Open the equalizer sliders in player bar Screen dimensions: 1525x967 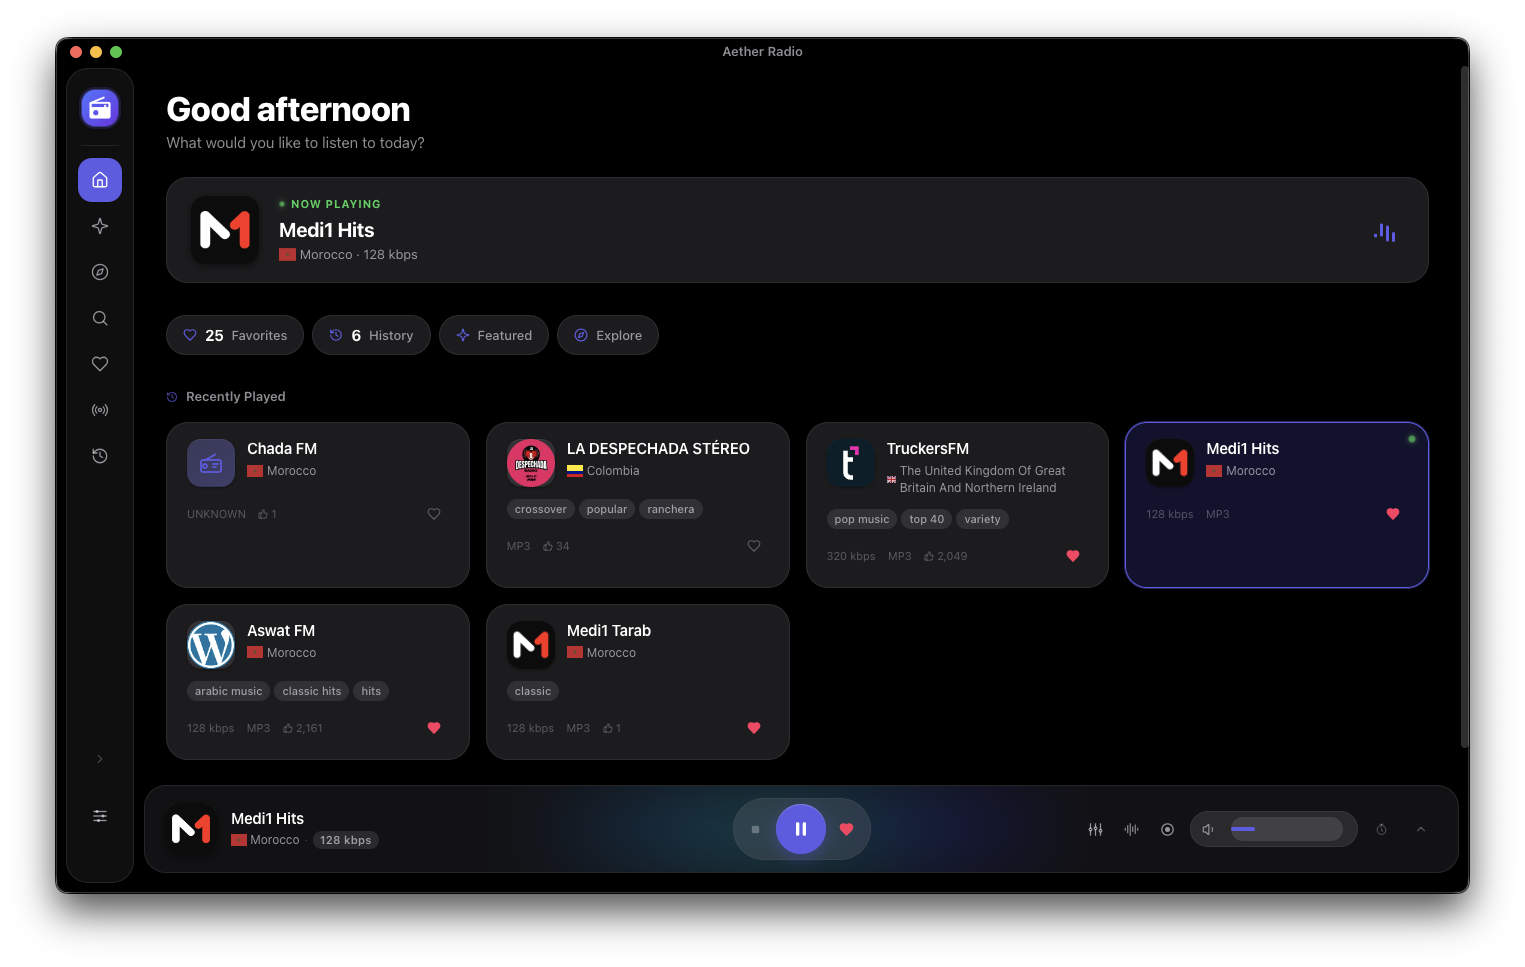click(1096, 829)
